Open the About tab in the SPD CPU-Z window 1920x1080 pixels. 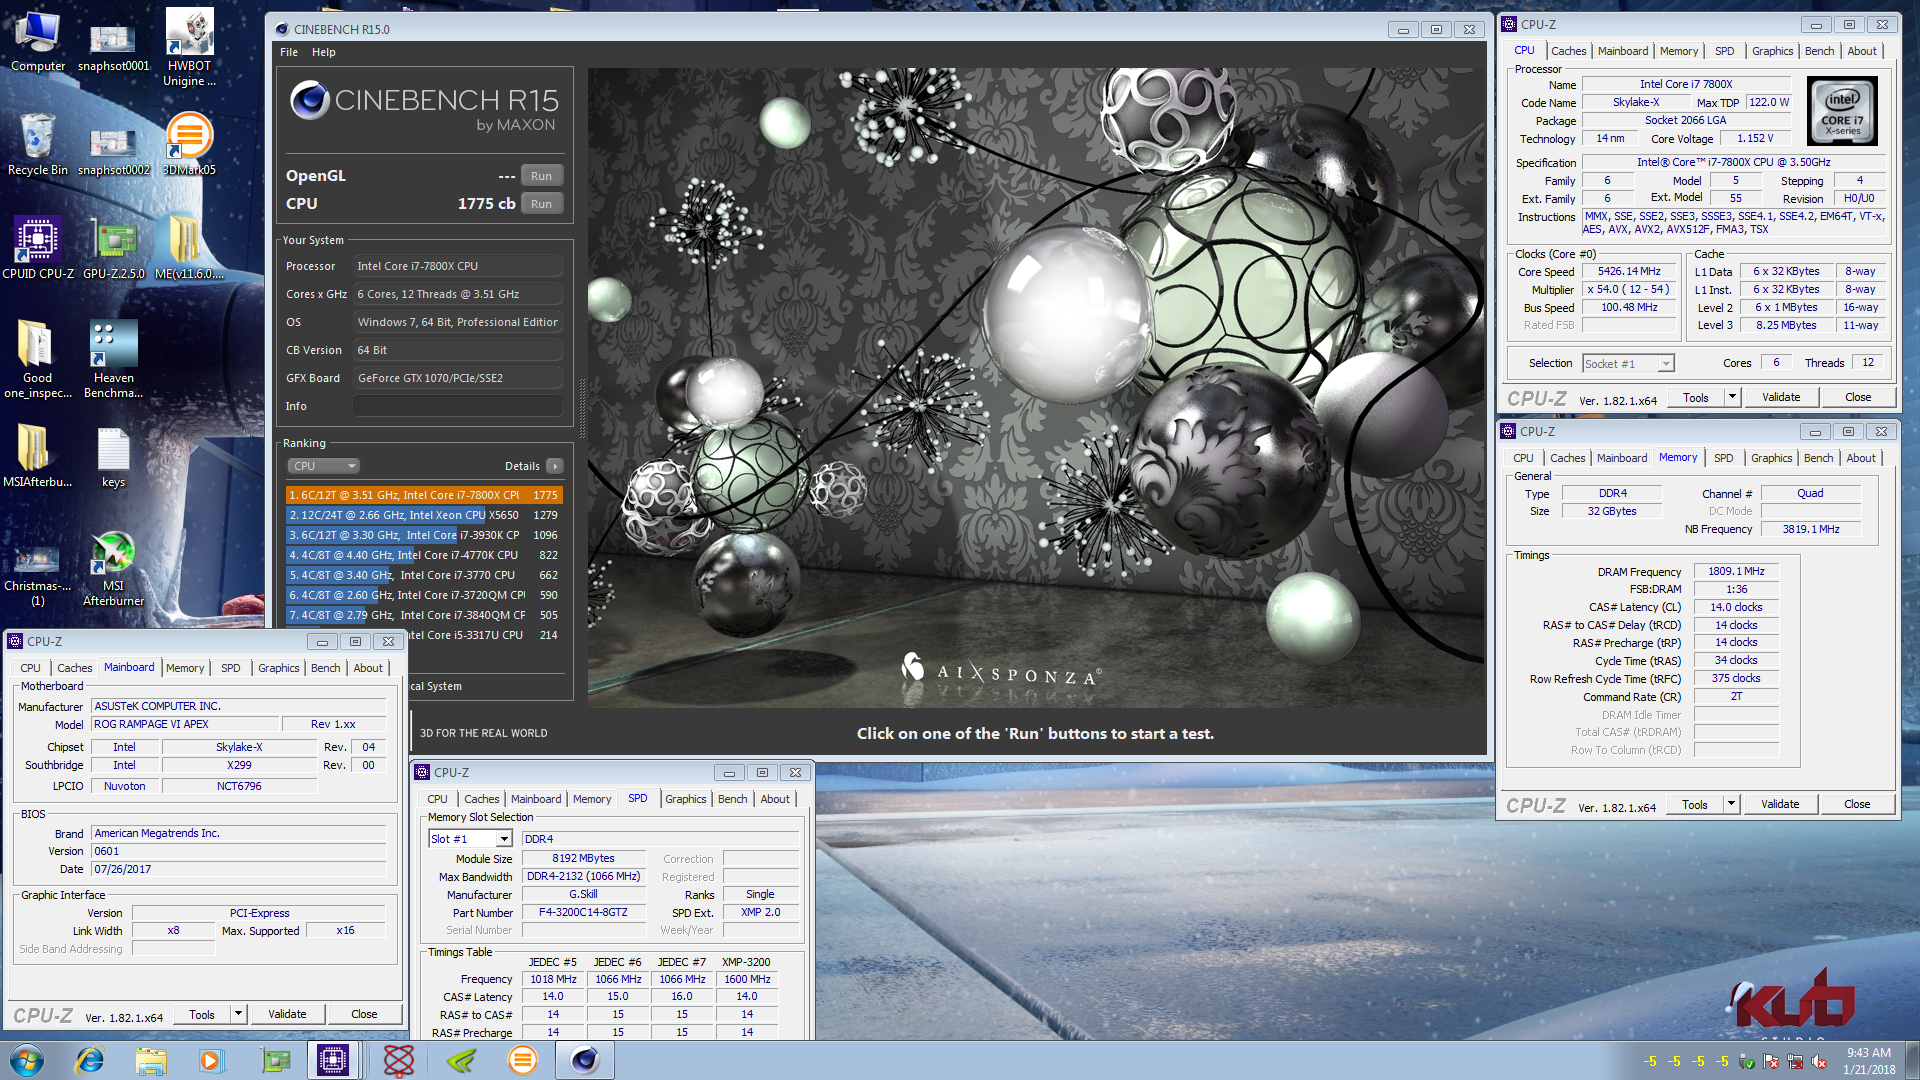point(775,799)
